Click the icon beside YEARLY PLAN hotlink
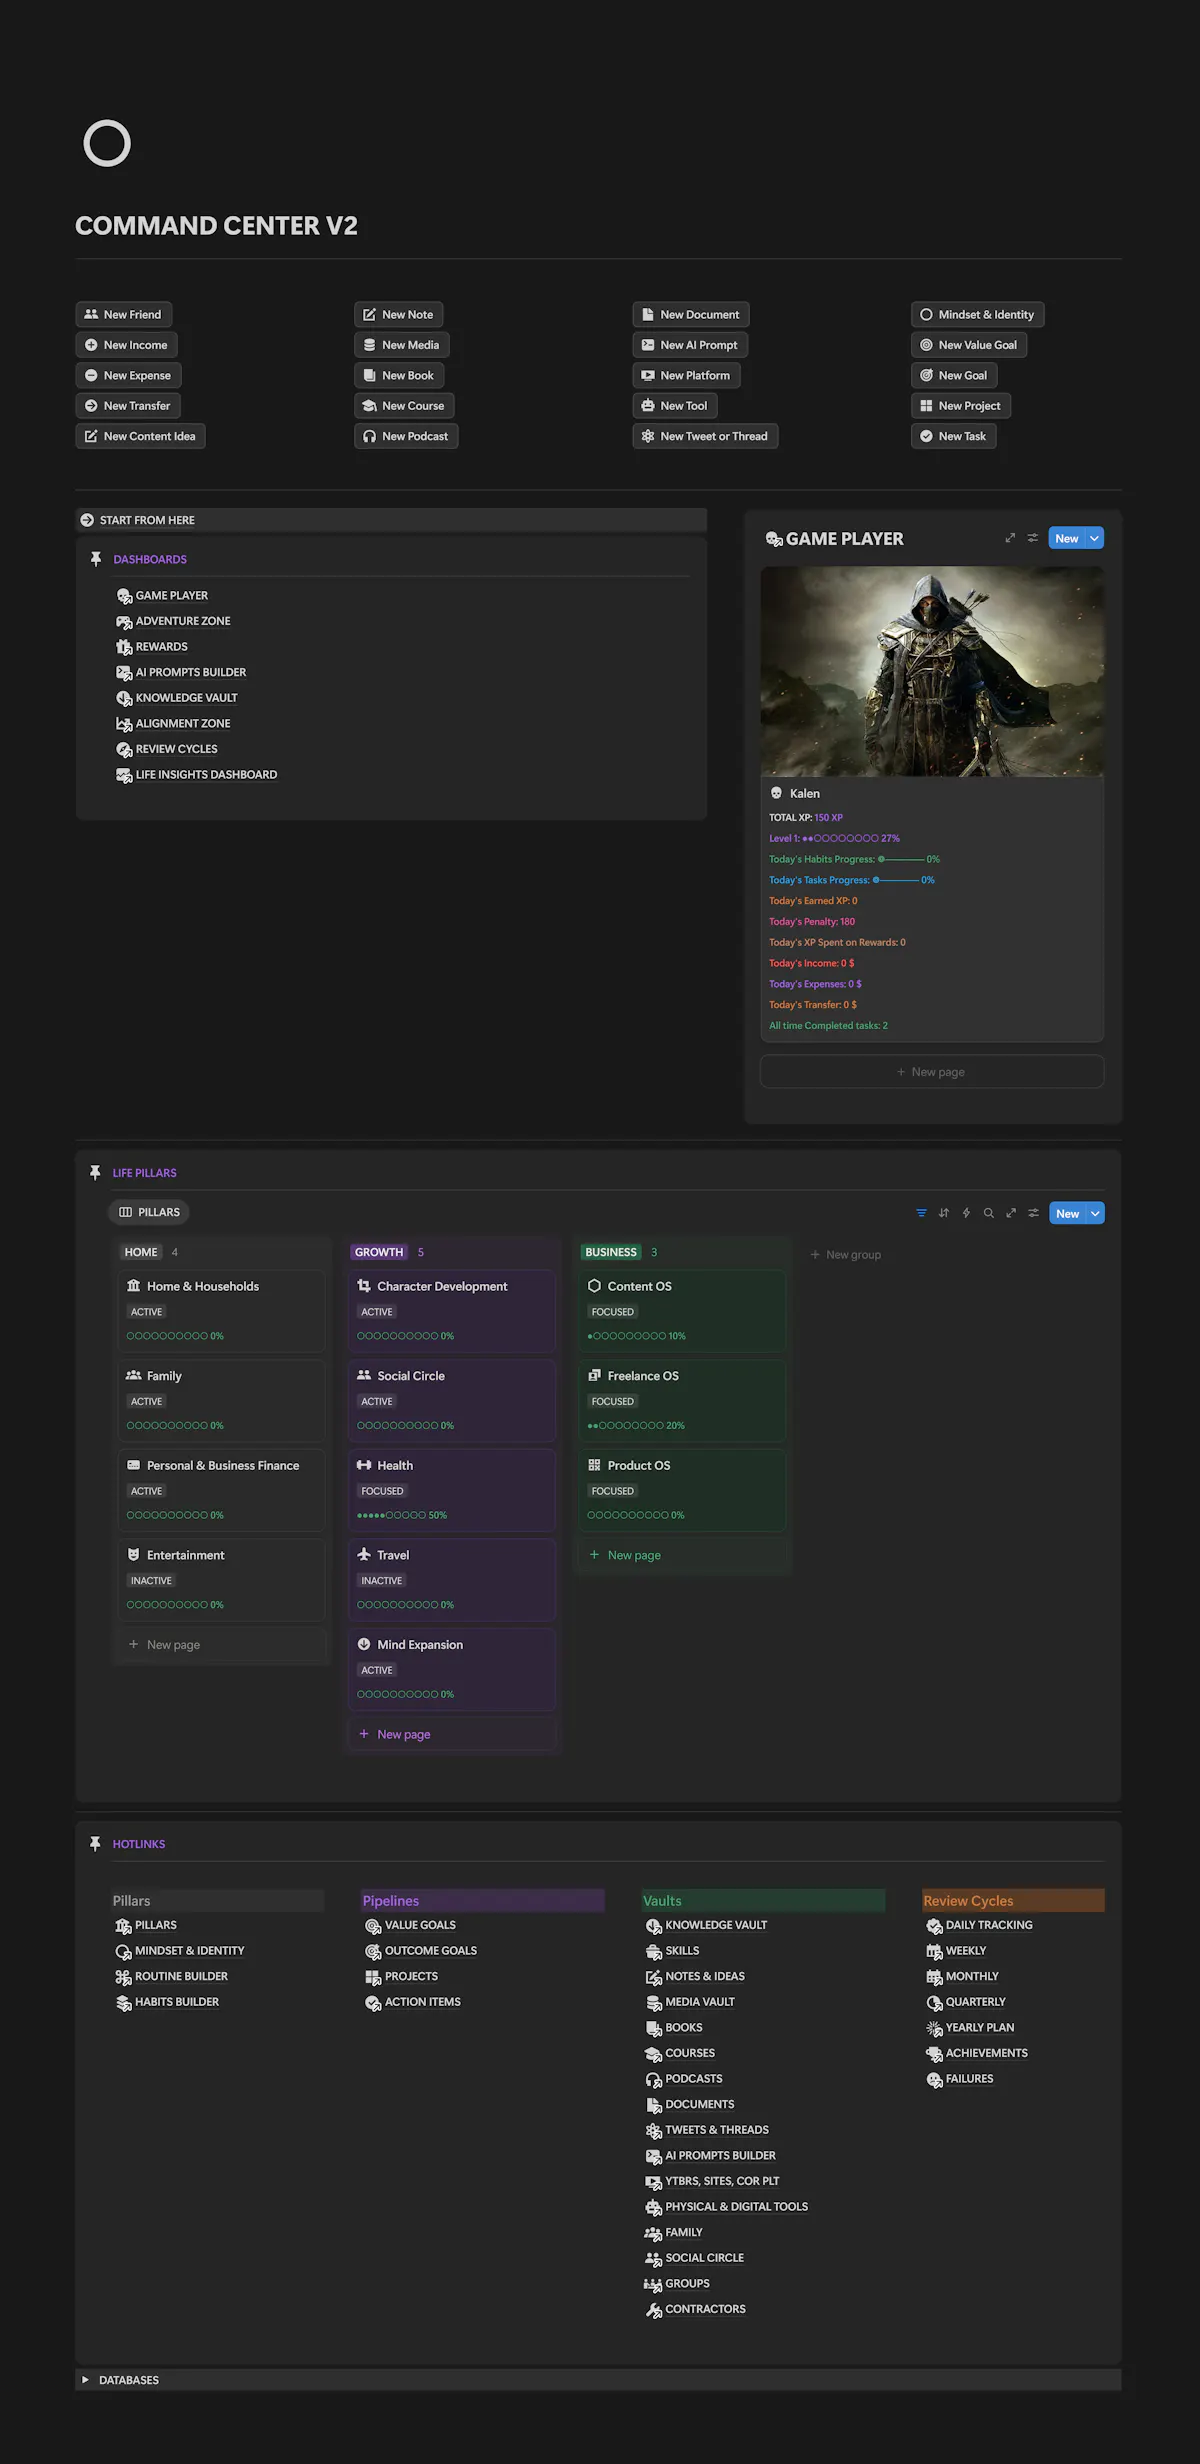This screenshot has width=1200, height=2464. 934,2028
